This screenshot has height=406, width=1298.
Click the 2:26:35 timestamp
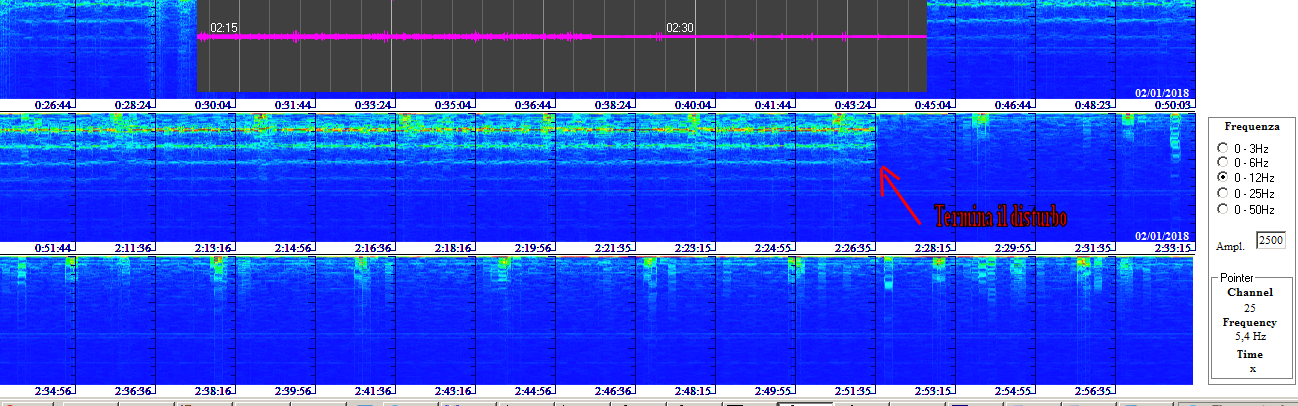tap(853, 247)
